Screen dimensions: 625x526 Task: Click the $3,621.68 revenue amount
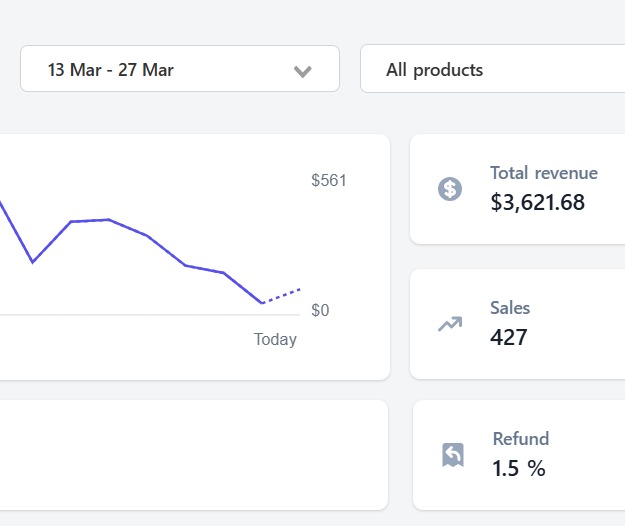537,203
